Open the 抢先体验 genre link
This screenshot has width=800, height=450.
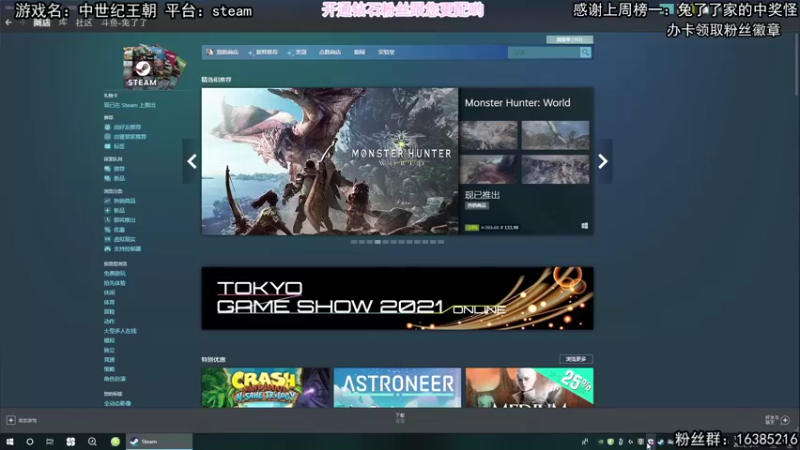tap(115, 283)
